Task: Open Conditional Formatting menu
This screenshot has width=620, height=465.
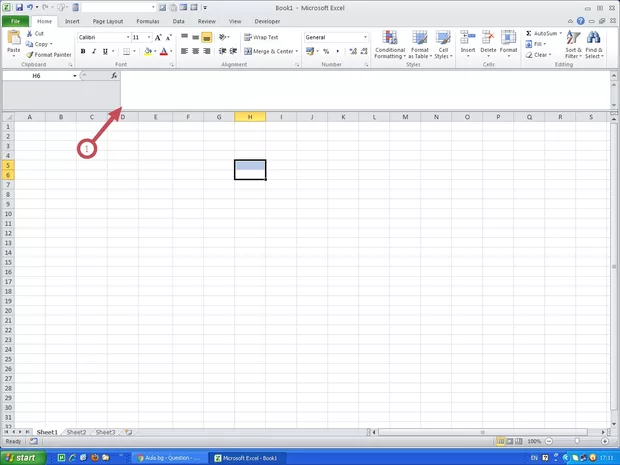Action: click(390, 44)
